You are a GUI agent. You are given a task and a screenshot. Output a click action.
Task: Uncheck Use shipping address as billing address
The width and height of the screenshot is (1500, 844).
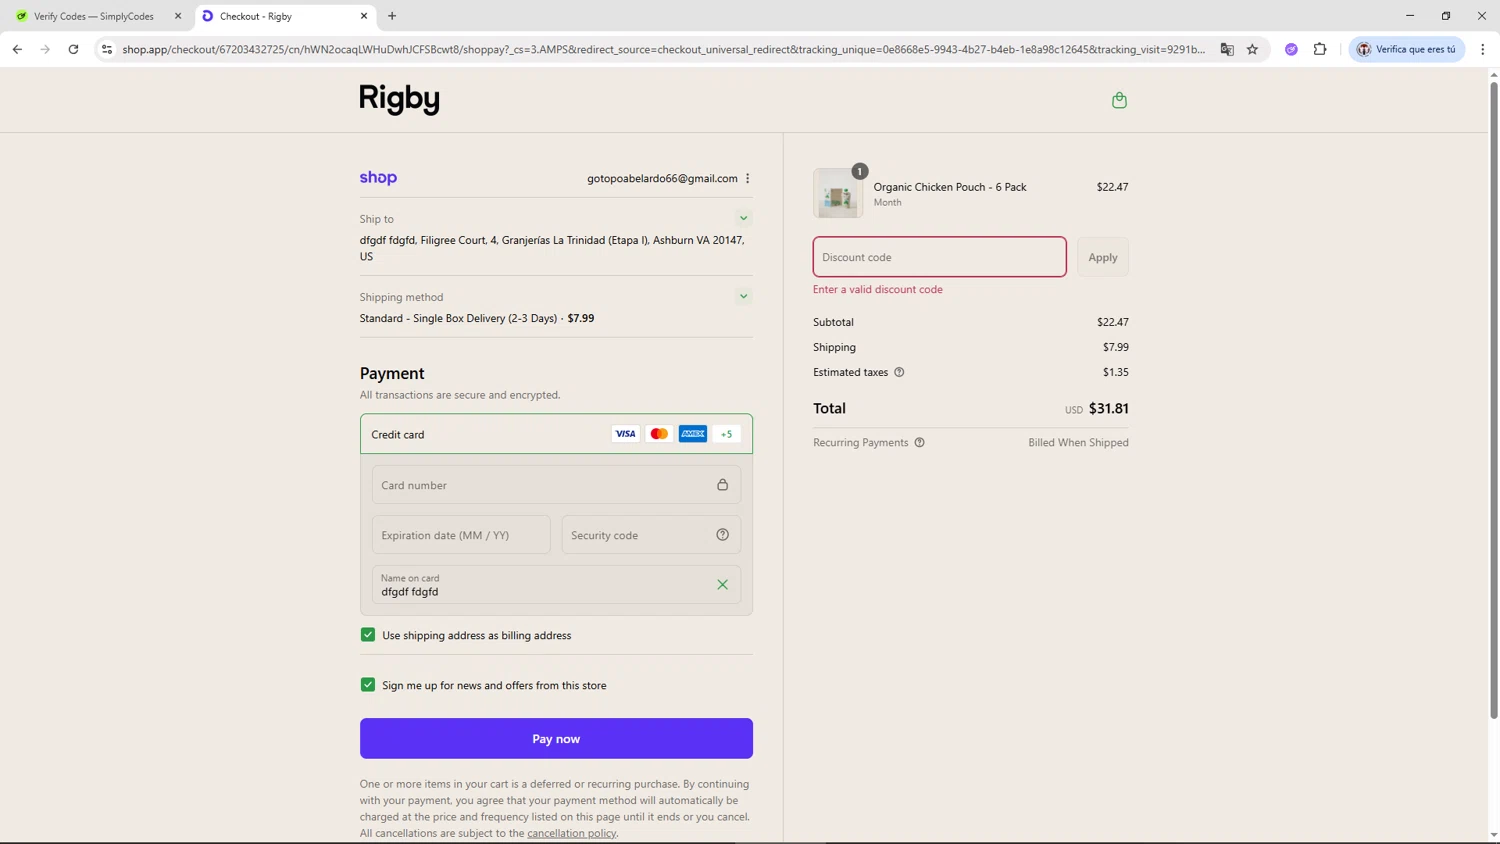coord(368,635)
